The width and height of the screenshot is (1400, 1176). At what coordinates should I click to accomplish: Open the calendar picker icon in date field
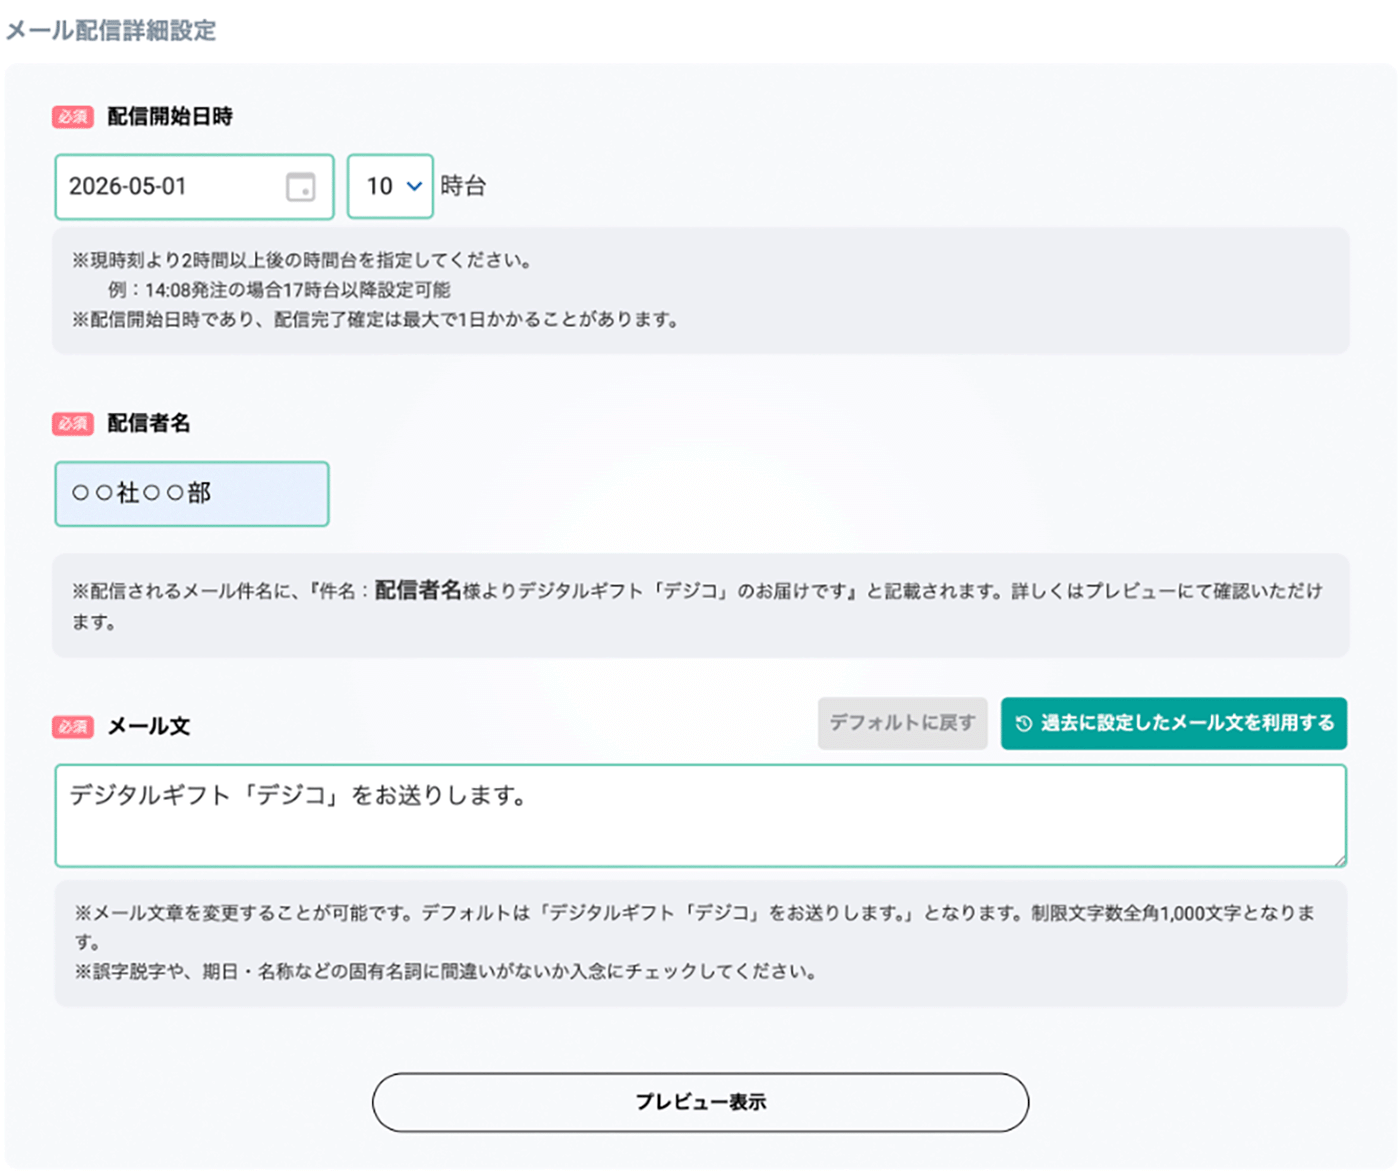[x=300, y=187]
